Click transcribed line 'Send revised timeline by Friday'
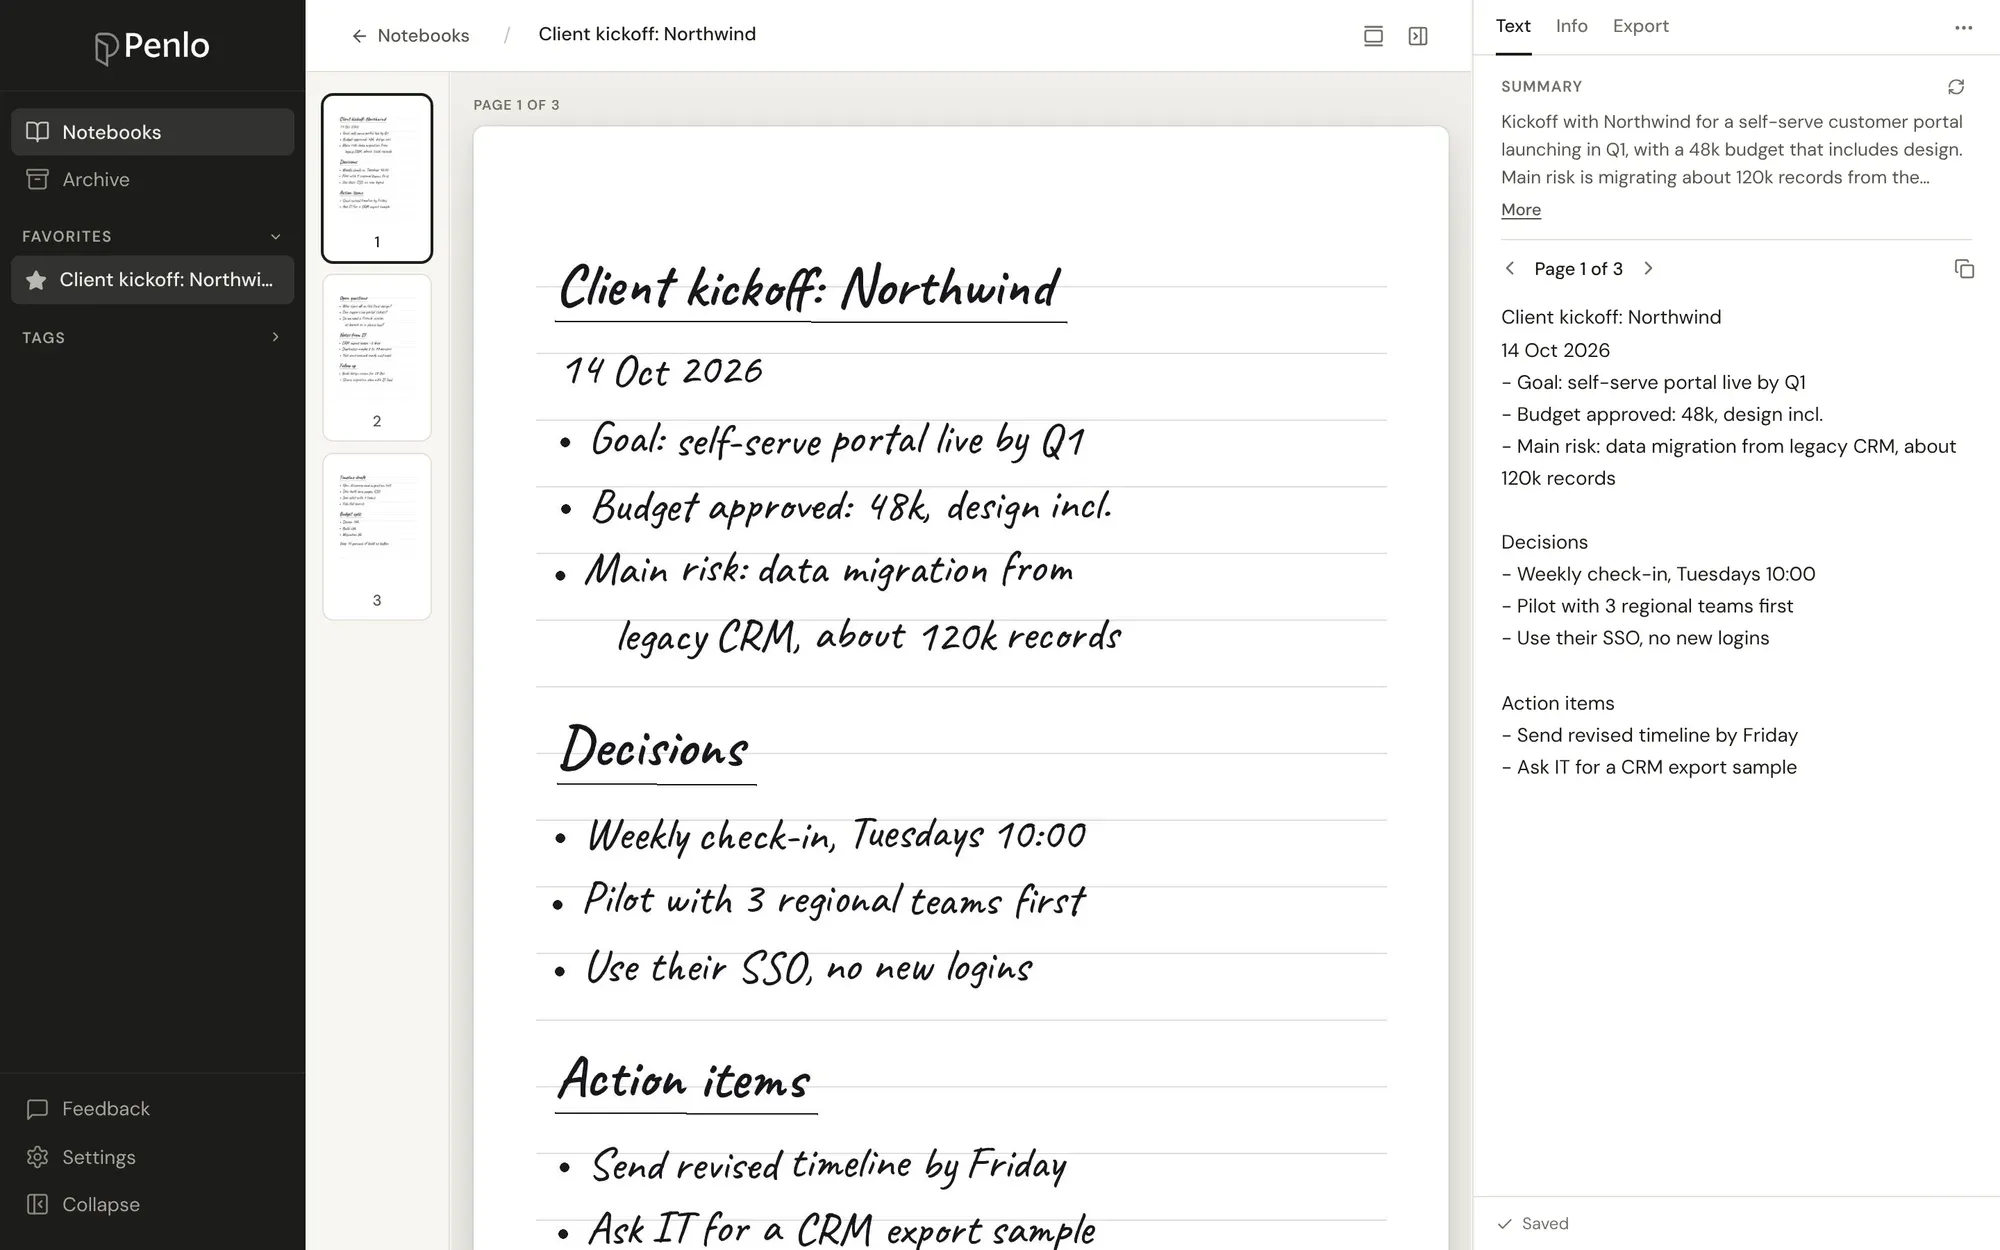The image size is (2000, 1250). (1649, 735)
